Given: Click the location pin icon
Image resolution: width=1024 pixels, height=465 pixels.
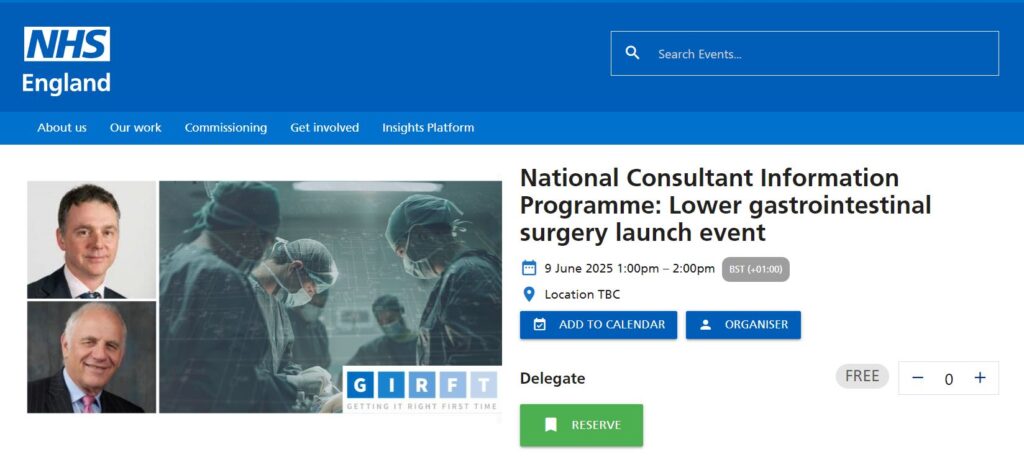Looking at the screenshot, I should pos(529,294).
